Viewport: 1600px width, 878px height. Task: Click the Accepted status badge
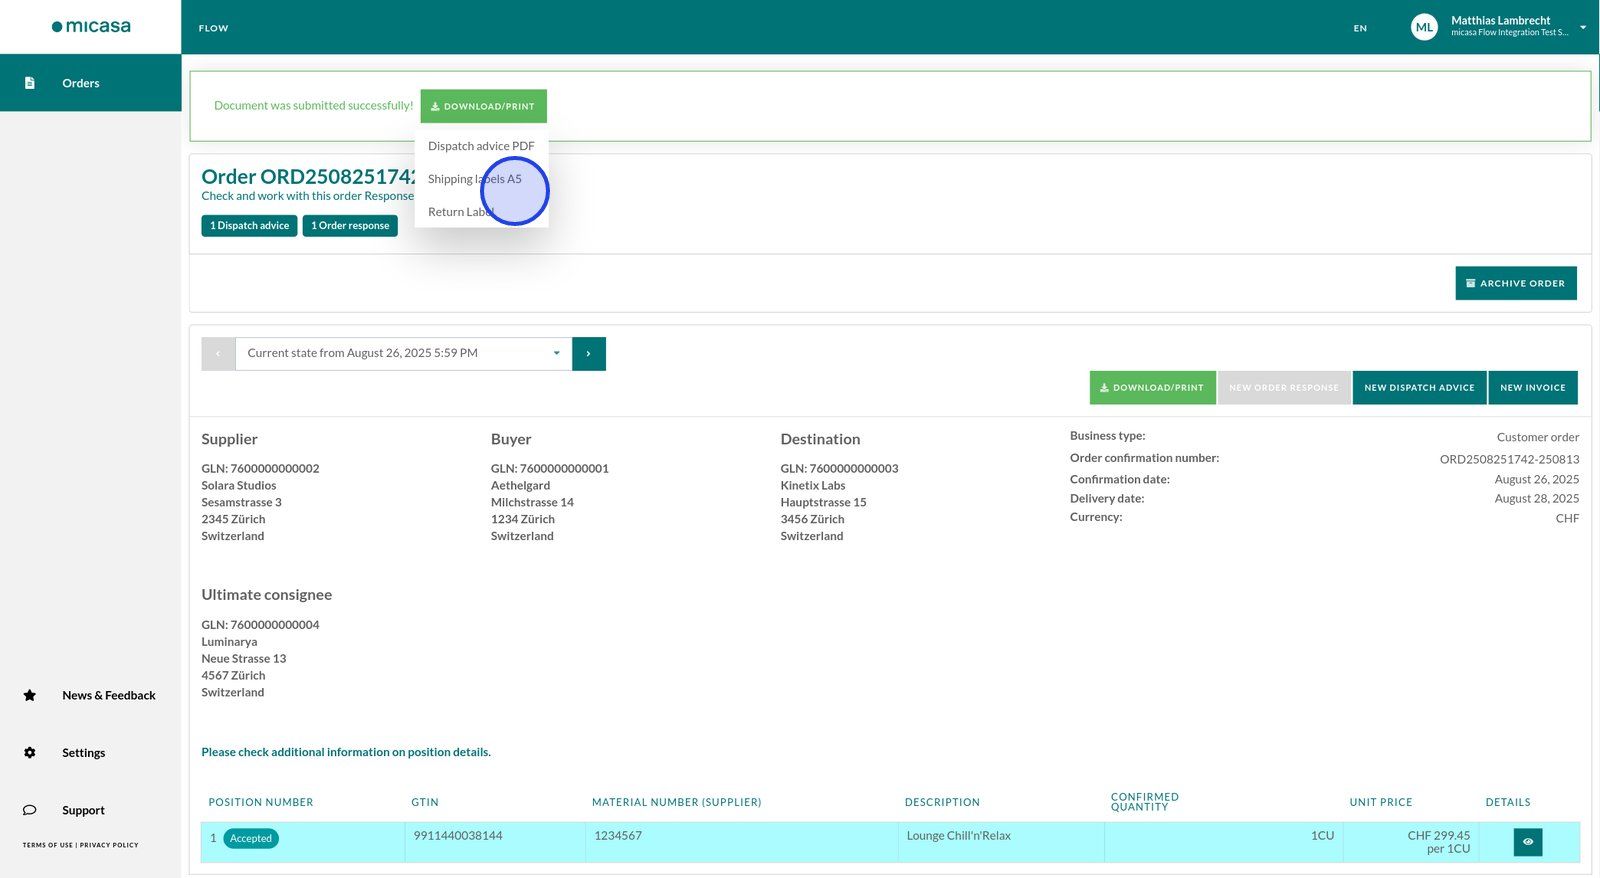click(251, 839)
